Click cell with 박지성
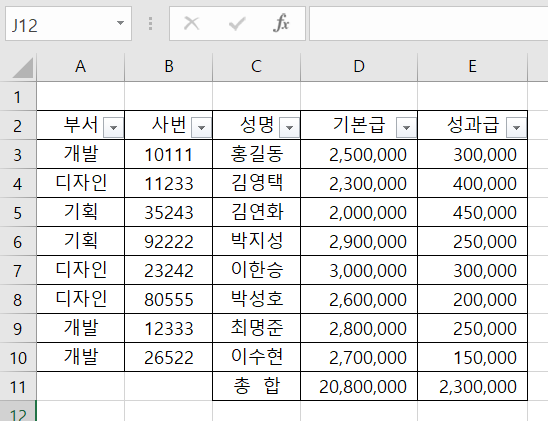548x421 pixels. [x=257, y=241]
